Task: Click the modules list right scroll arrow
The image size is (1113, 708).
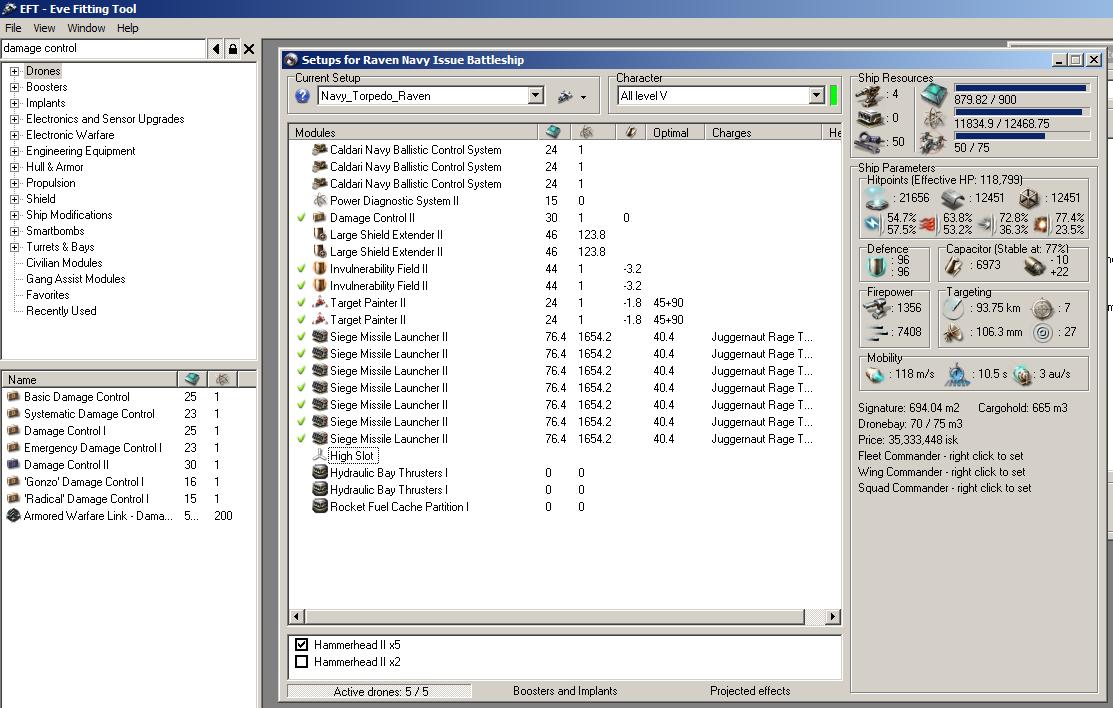Action: pyautogui.click(x=833, y=616)
